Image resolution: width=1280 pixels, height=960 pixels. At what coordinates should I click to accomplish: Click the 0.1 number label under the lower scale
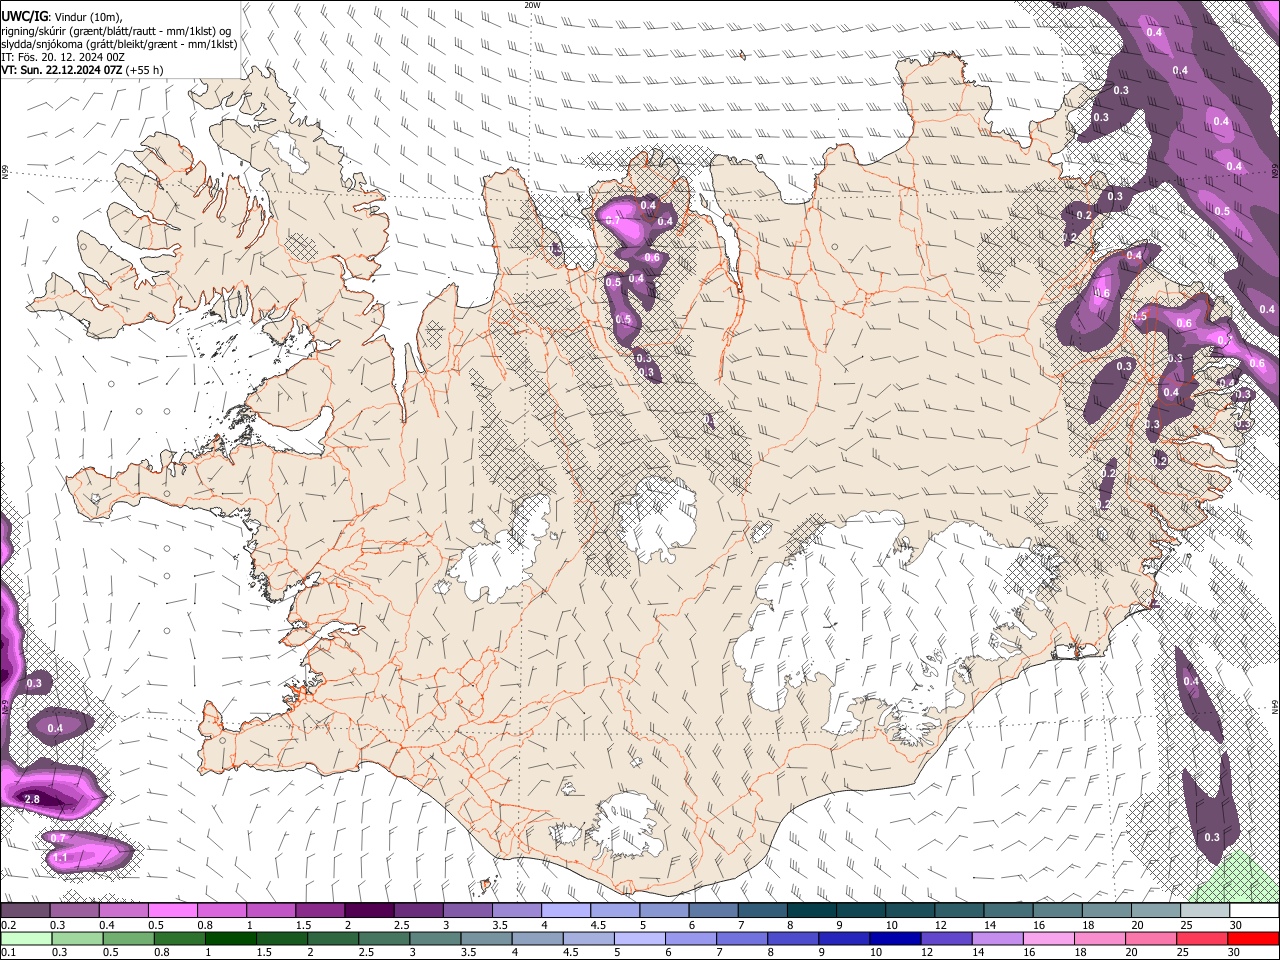(8, 953)
